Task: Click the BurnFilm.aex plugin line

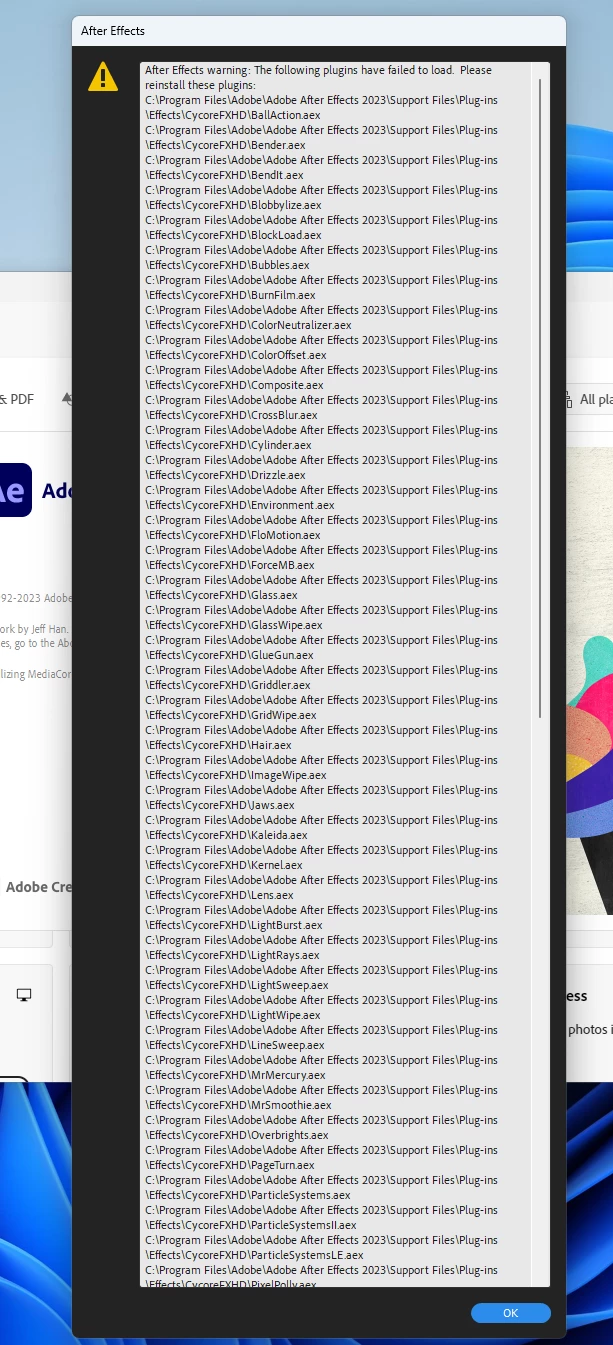Action: (x=230, y=295)
